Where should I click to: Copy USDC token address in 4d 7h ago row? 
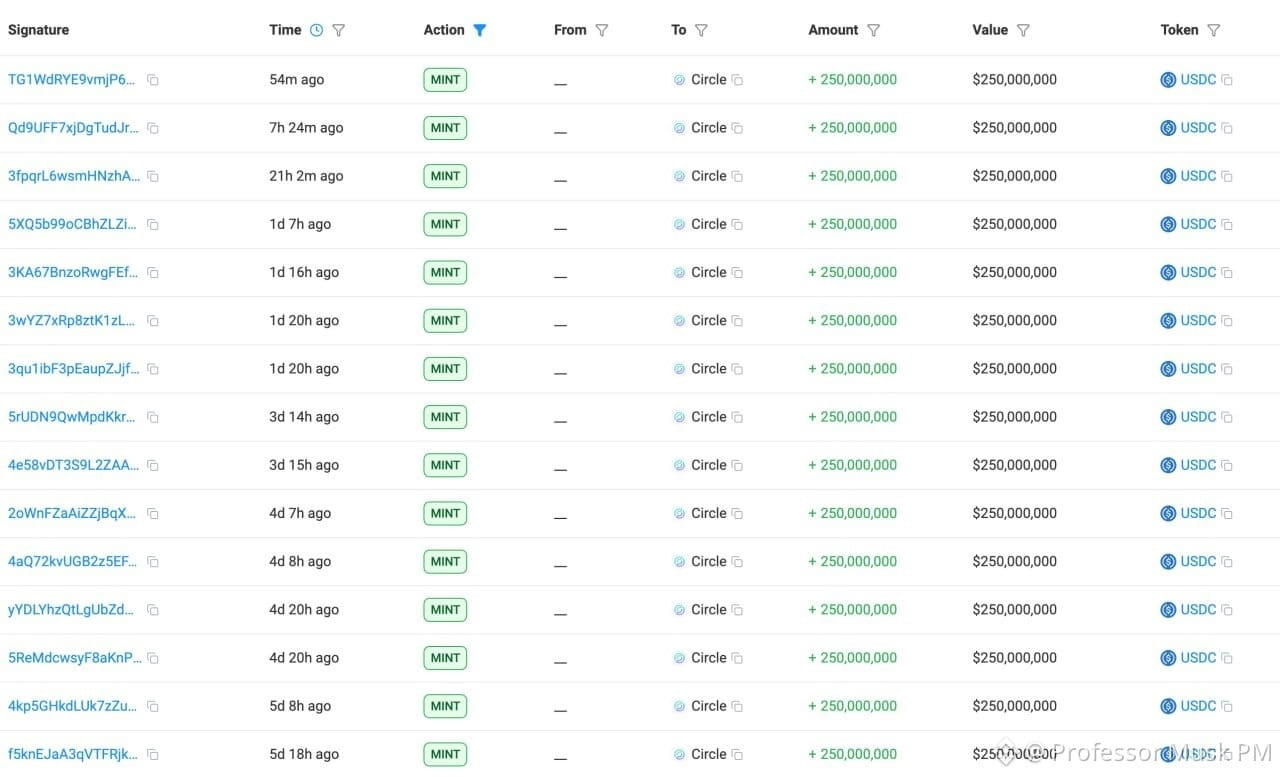(x=1227, y=514)
